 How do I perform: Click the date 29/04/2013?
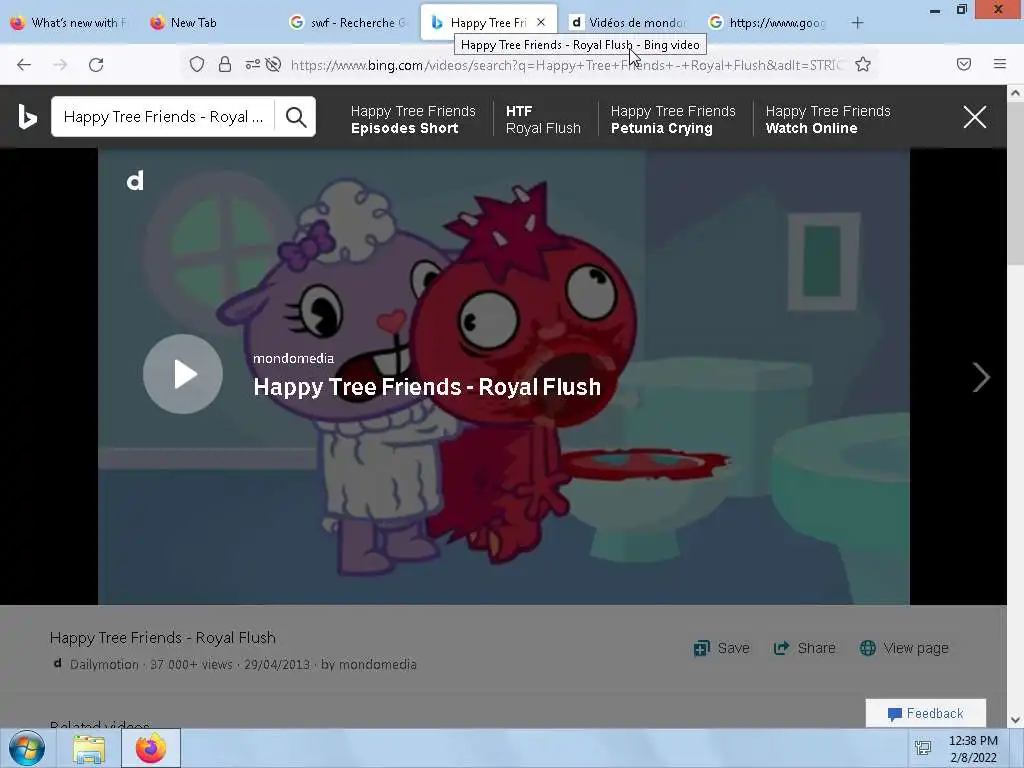277,664
